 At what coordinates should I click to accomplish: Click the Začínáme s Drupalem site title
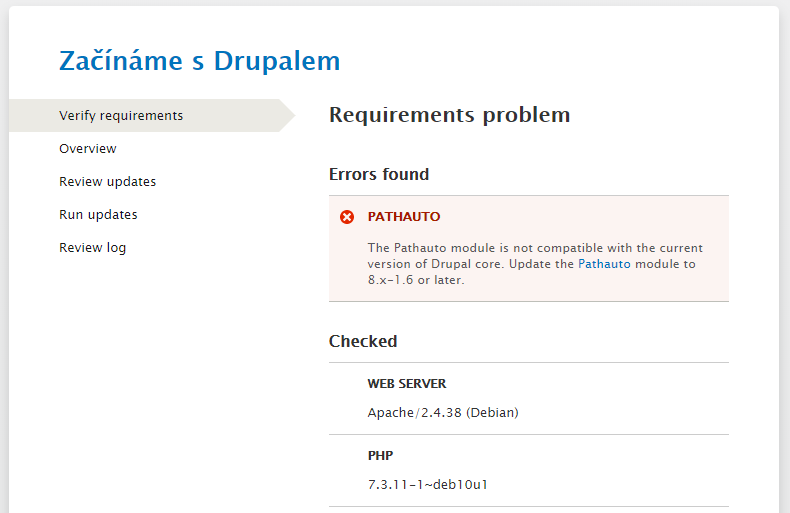click(200, 61)
